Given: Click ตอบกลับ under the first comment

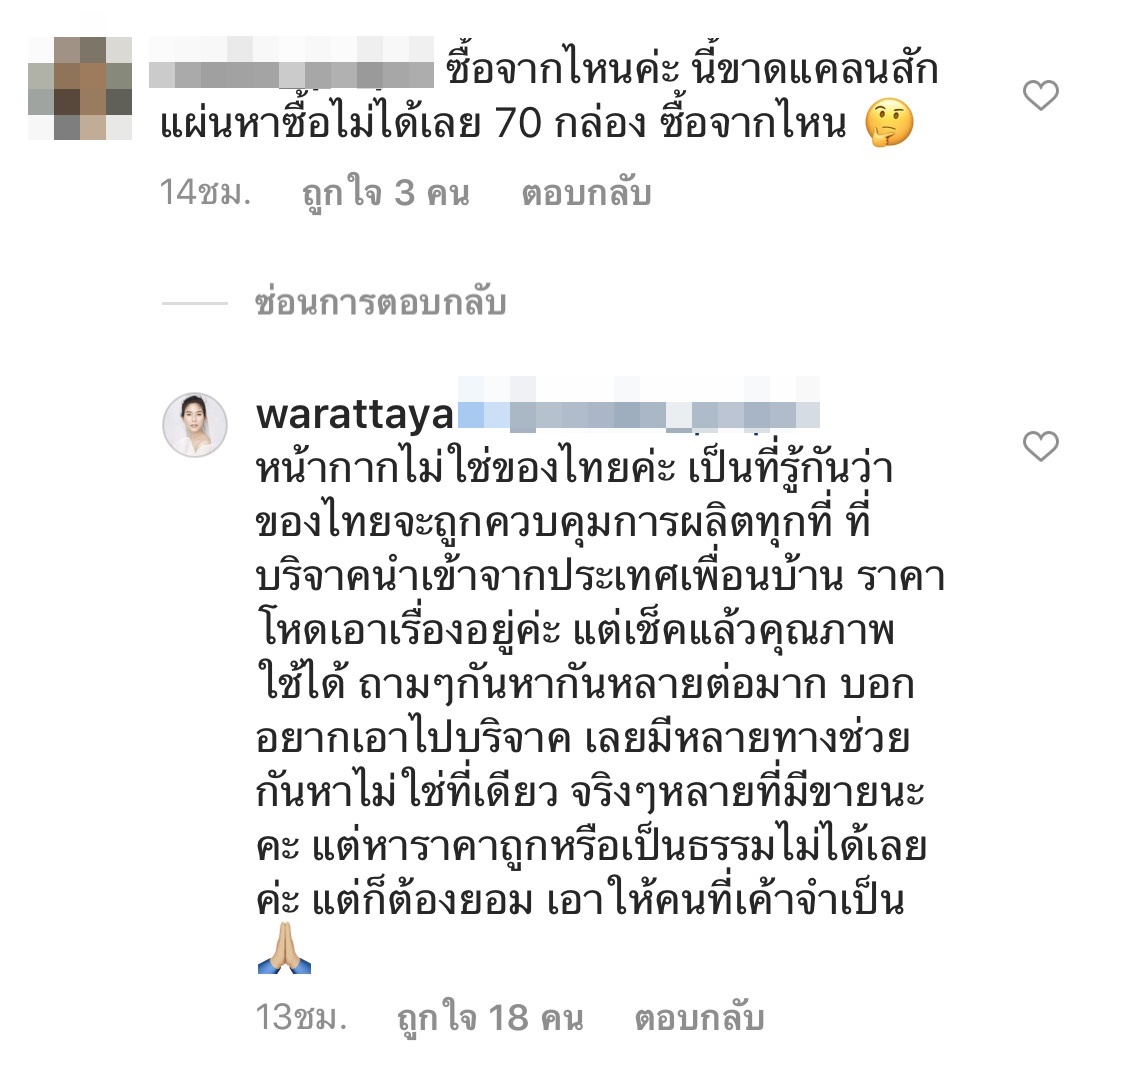Looking at the screenshot, I should (x=586, y=193).
